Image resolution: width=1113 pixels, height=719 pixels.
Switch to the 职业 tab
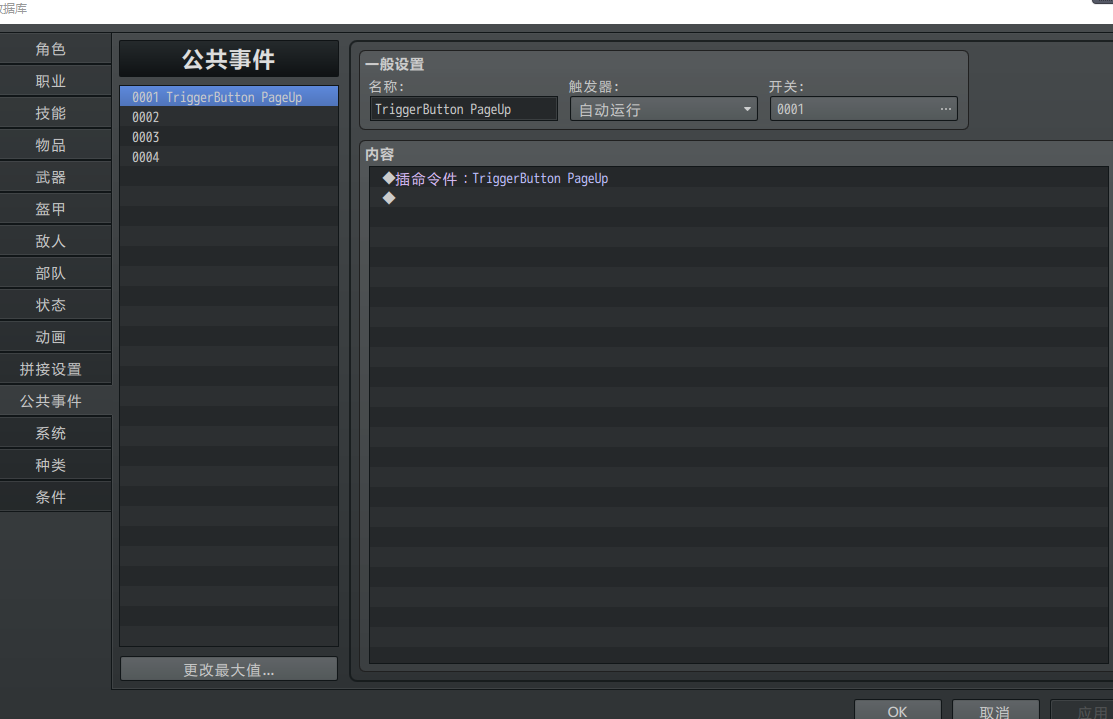(55, 81)
